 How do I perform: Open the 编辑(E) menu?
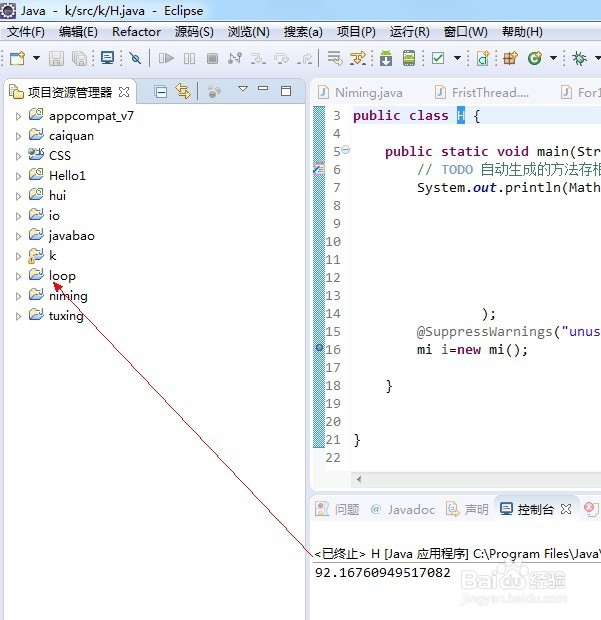coord(78,32)
